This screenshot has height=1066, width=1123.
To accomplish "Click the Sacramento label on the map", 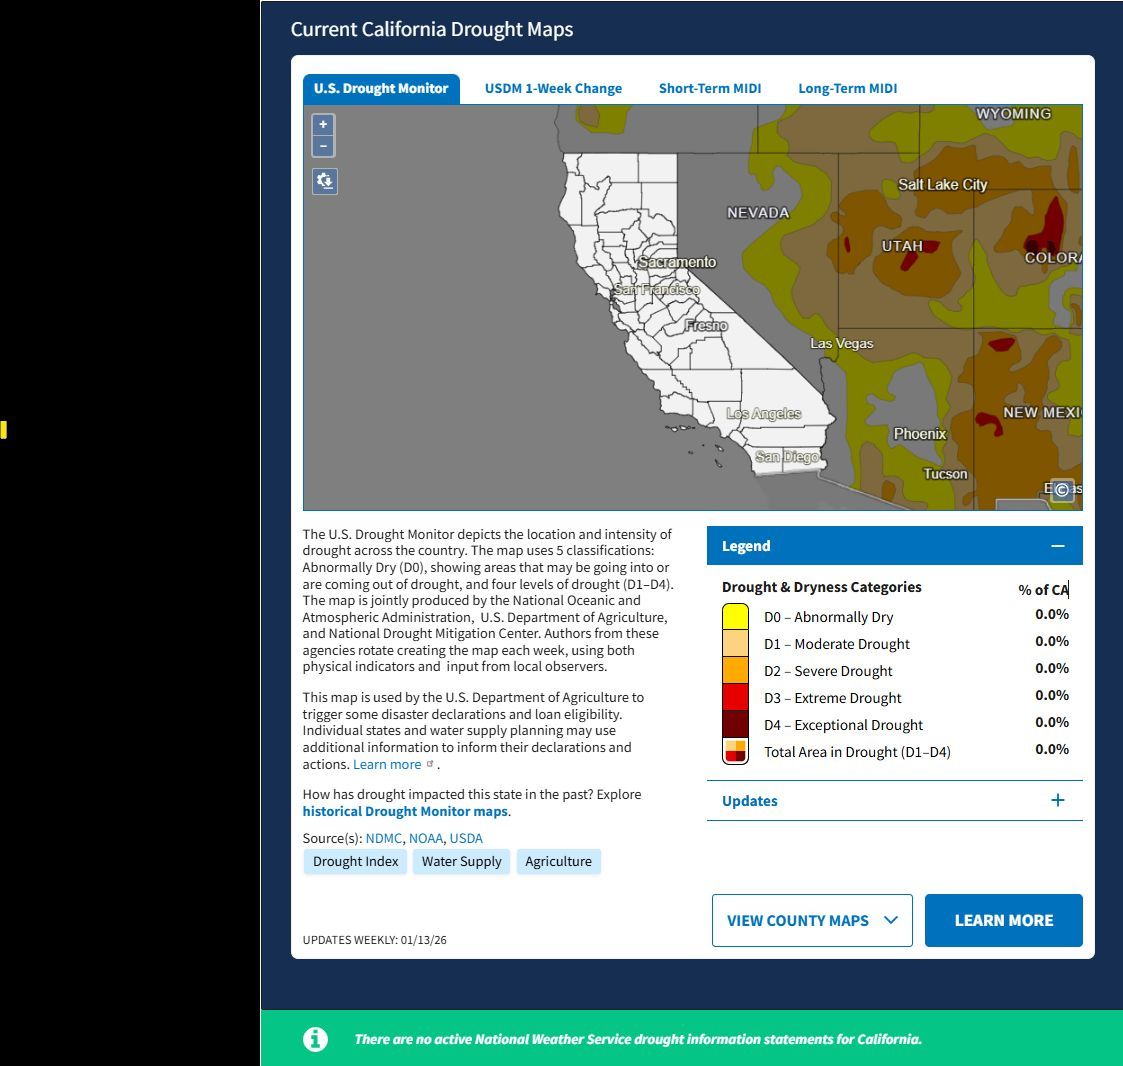I will (677, 262).
